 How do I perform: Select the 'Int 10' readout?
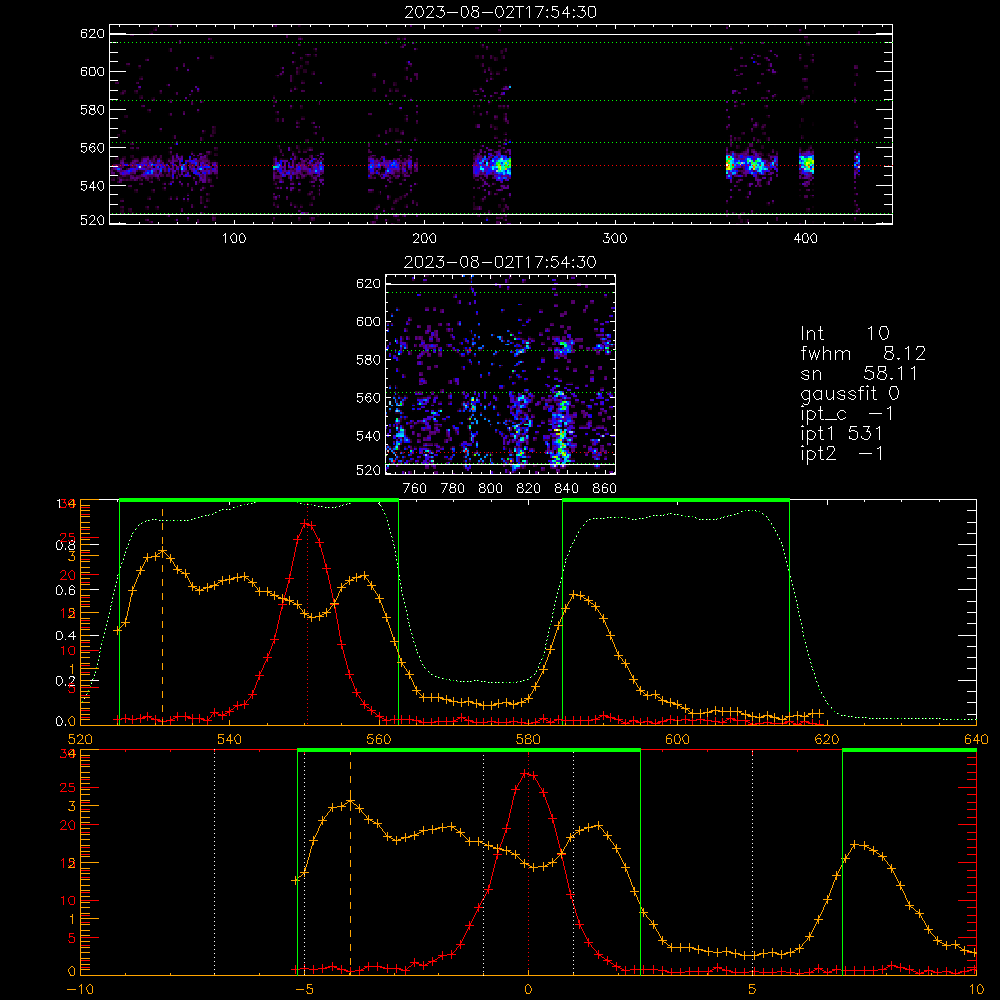pos(844,333)
